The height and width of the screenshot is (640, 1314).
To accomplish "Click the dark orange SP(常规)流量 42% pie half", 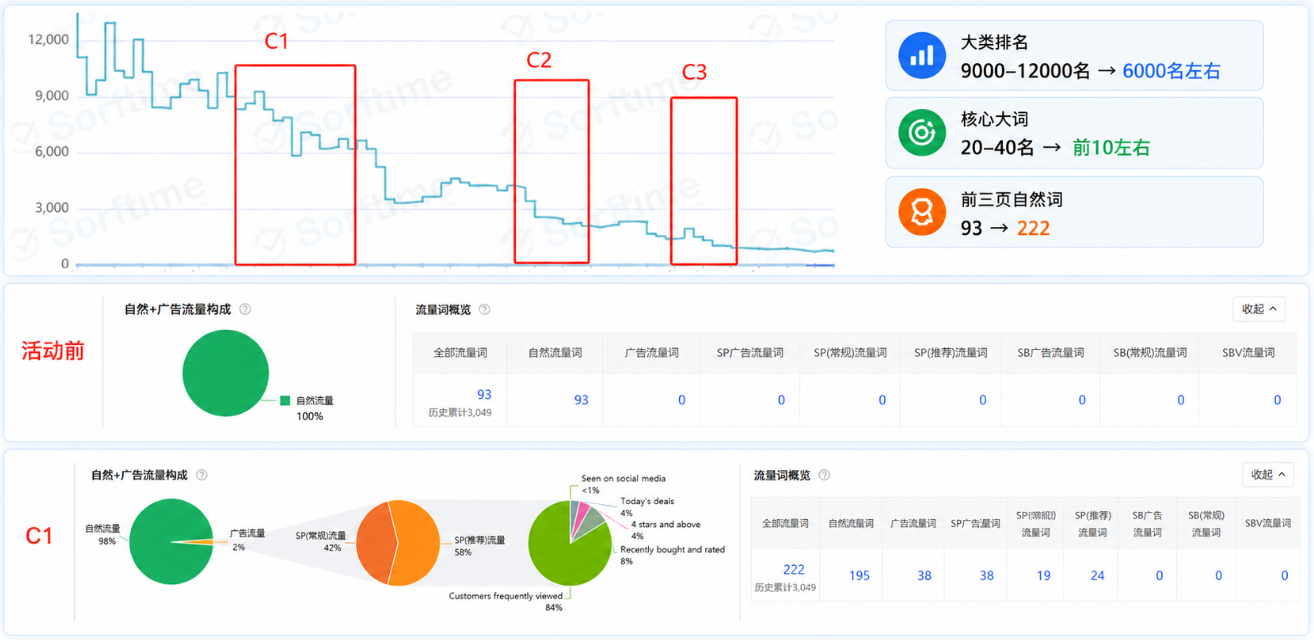I will click(x=376, y=543).
